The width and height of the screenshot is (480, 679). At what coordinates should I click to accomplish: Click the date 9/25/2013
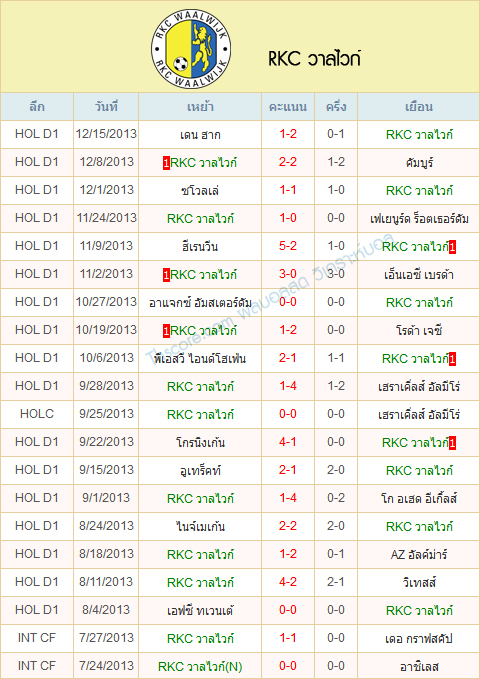(107, 414)
